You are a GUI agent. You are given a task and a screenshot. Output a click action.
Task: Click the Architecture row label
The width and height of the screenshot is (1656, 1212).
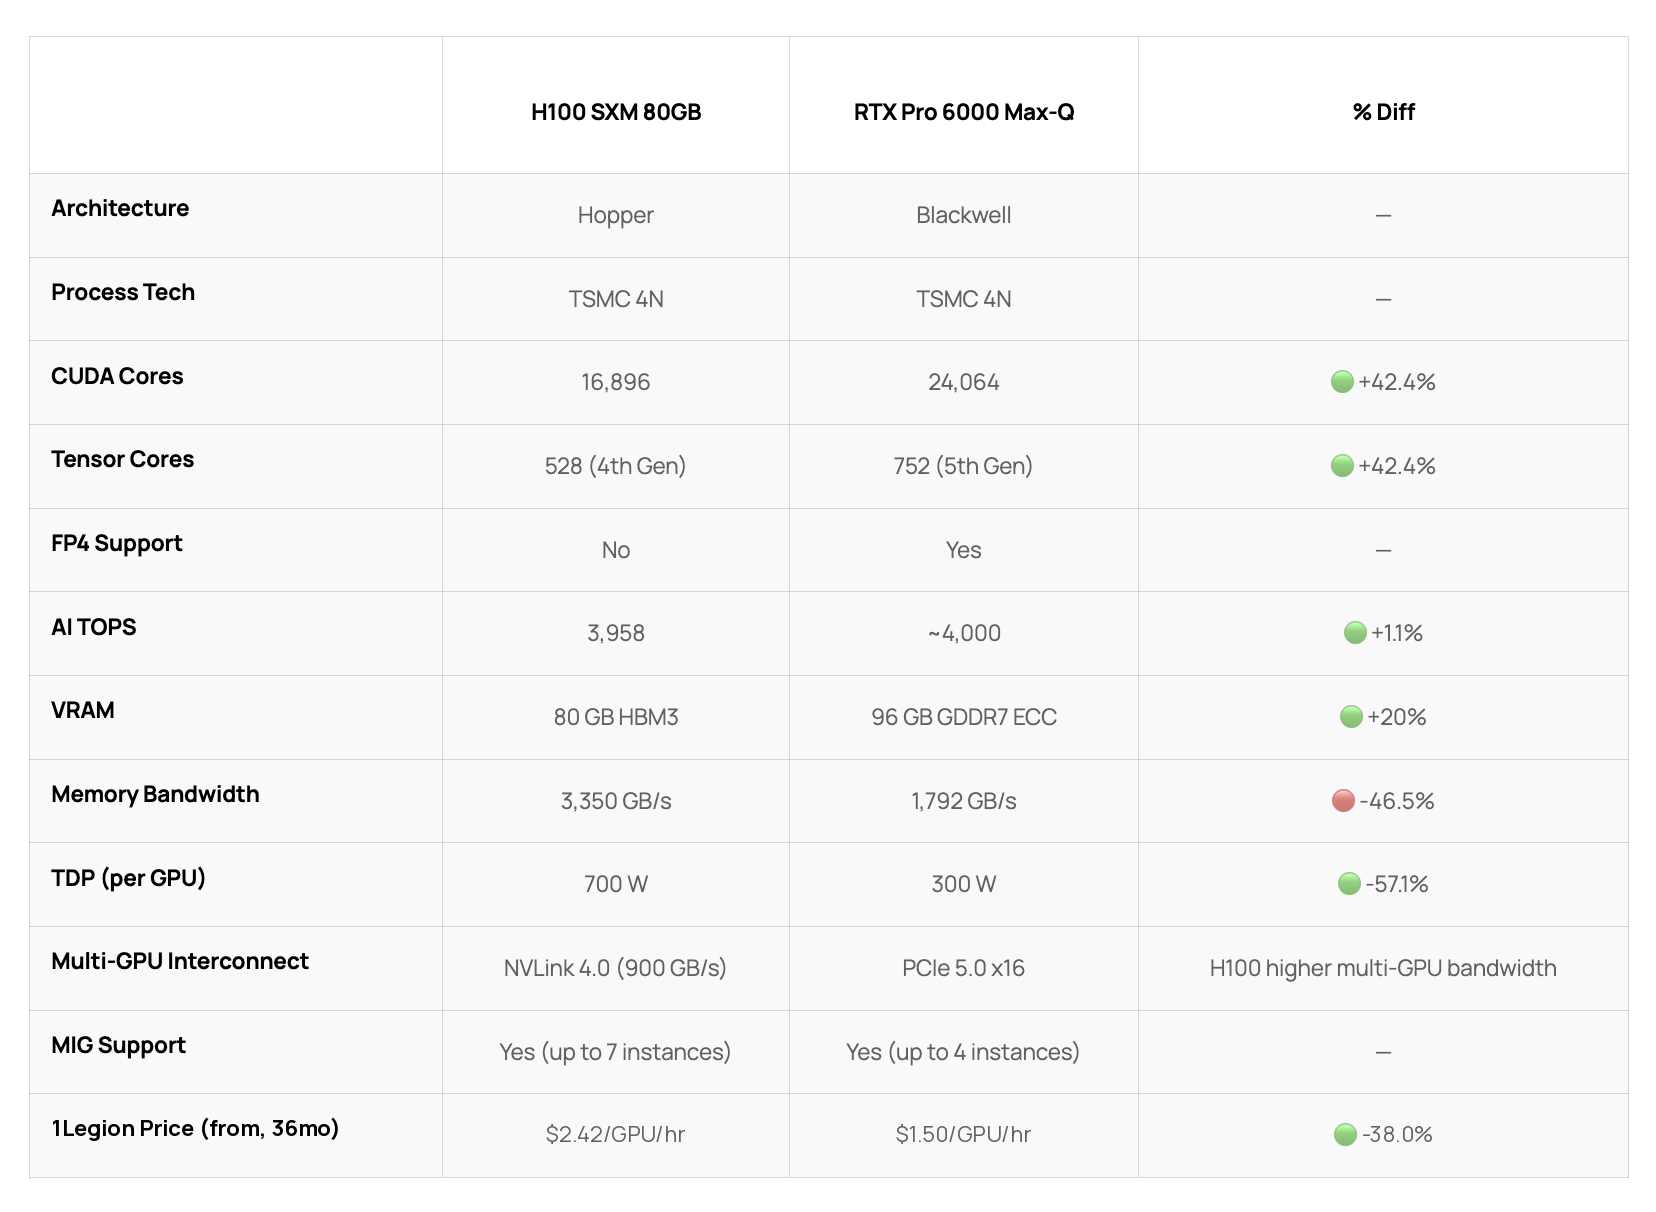point(120,208)
